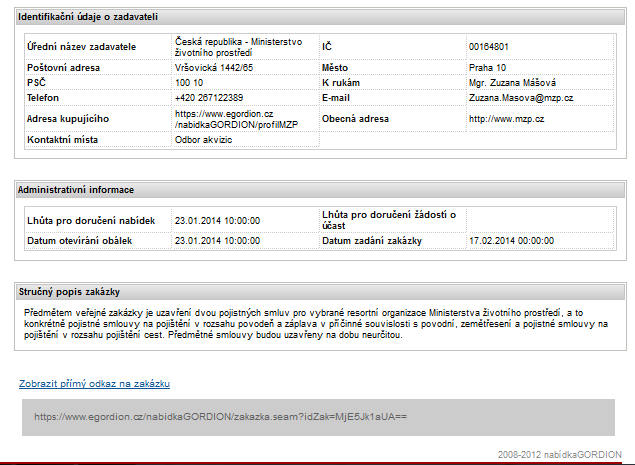The height and width of the screenshot is (465, 635).
Task: Click the 'Identifikační údaje o zadavateli' section header
Action: point(88,19)
